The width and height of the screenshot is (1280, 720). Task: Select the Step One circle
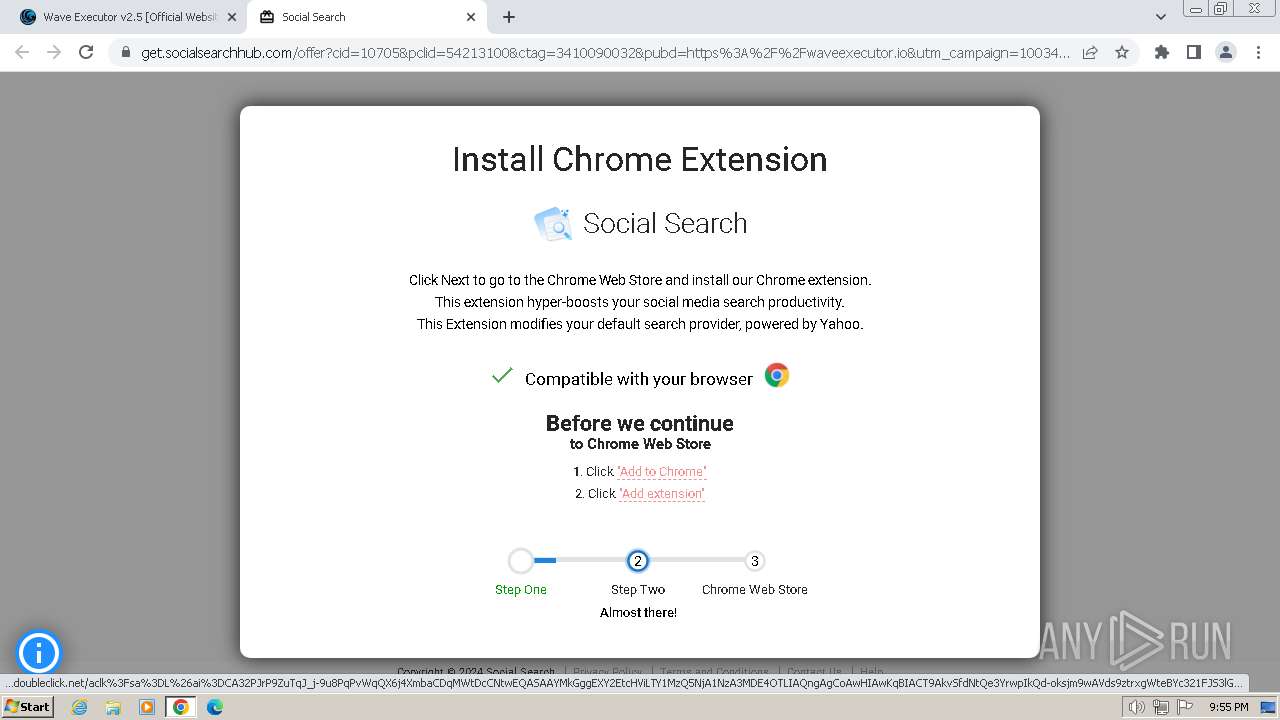(521, 561)
